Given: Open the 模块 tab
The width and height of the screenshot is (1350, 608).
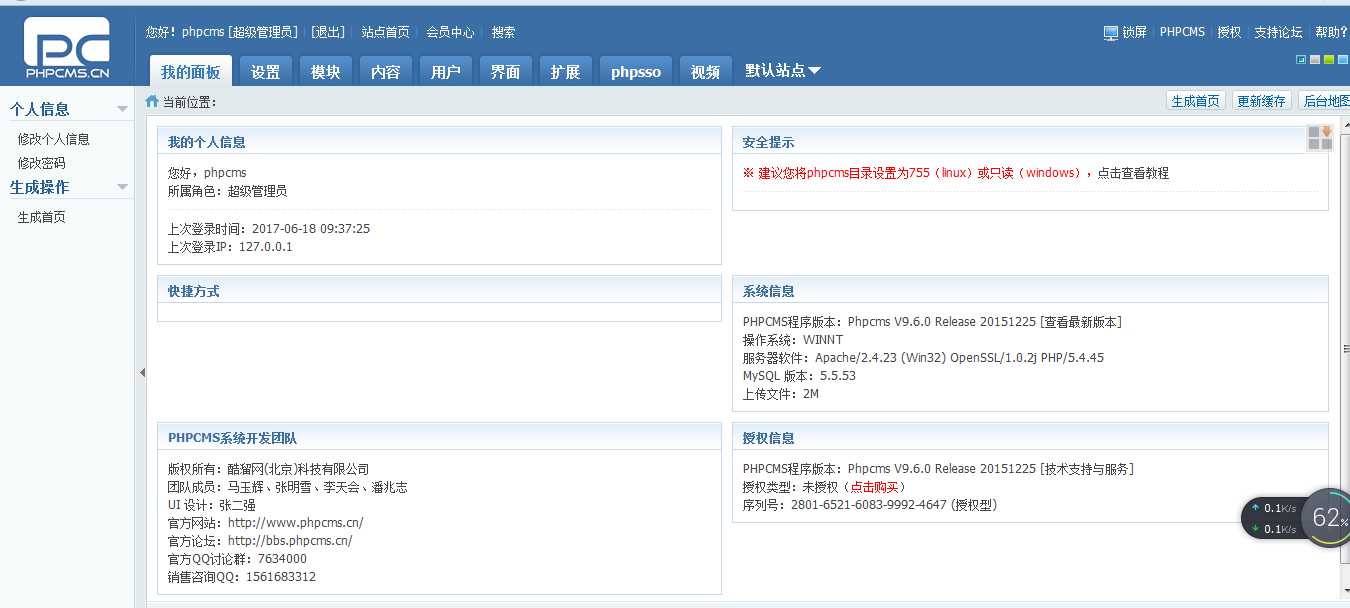Looking at the screenshot, I should click(x=326, y=71).
